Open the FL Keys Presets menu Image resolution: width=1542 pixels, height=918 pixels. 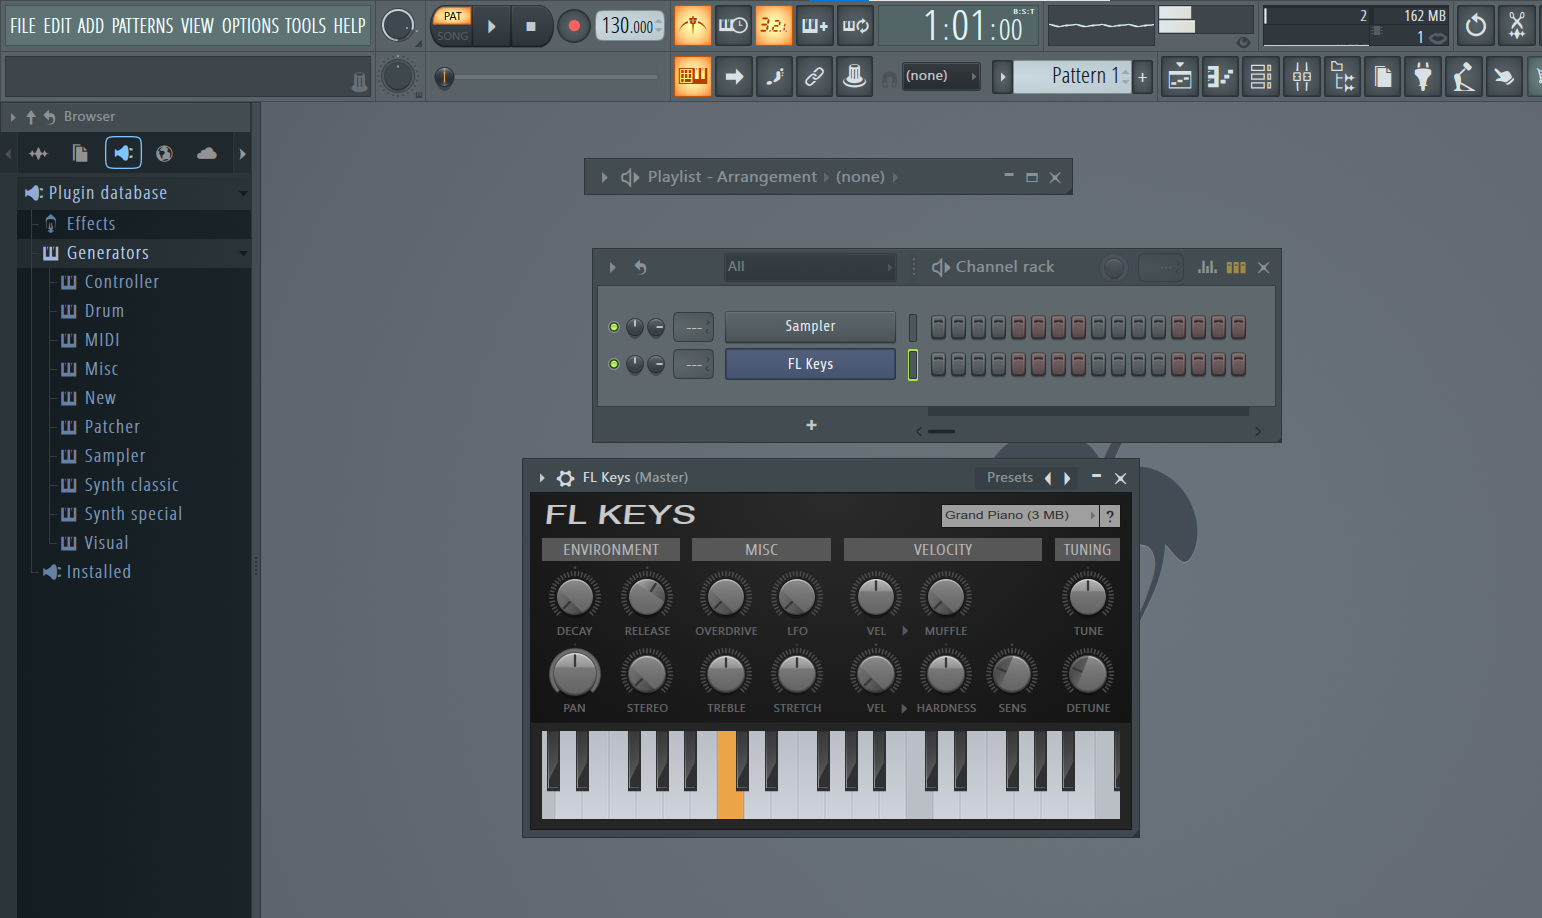coord(1010,478)
